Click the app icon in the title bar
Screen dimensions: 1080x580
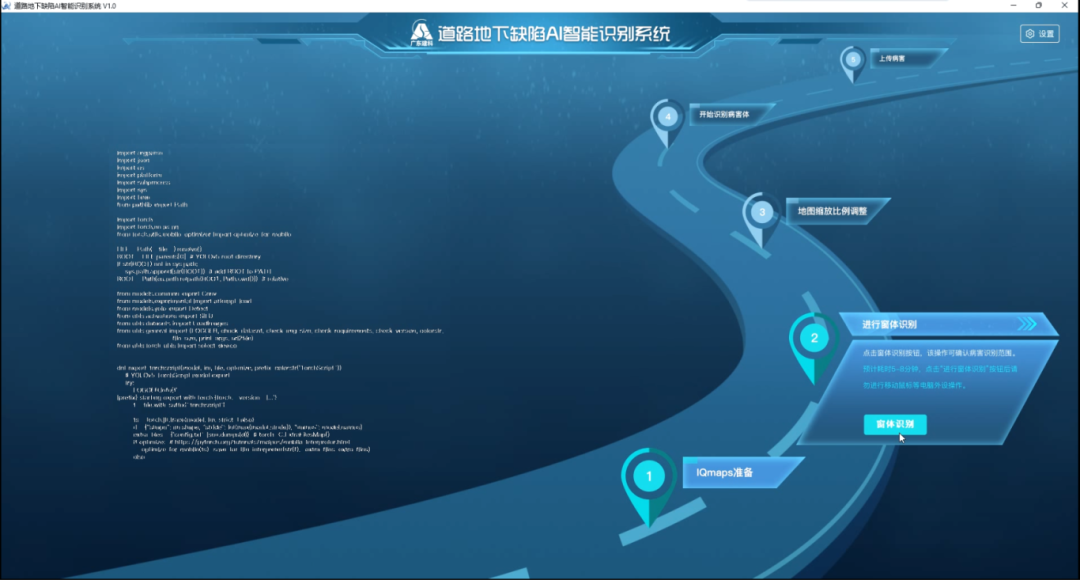pyautogui.click(x=7, y=6)
